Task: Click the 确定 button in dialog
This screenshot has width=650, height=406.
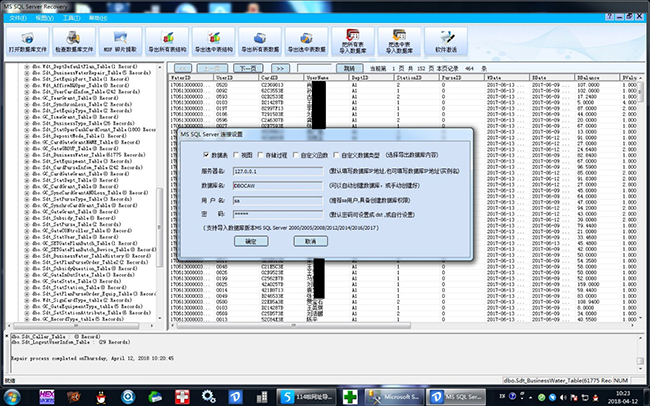Action: 251,241
